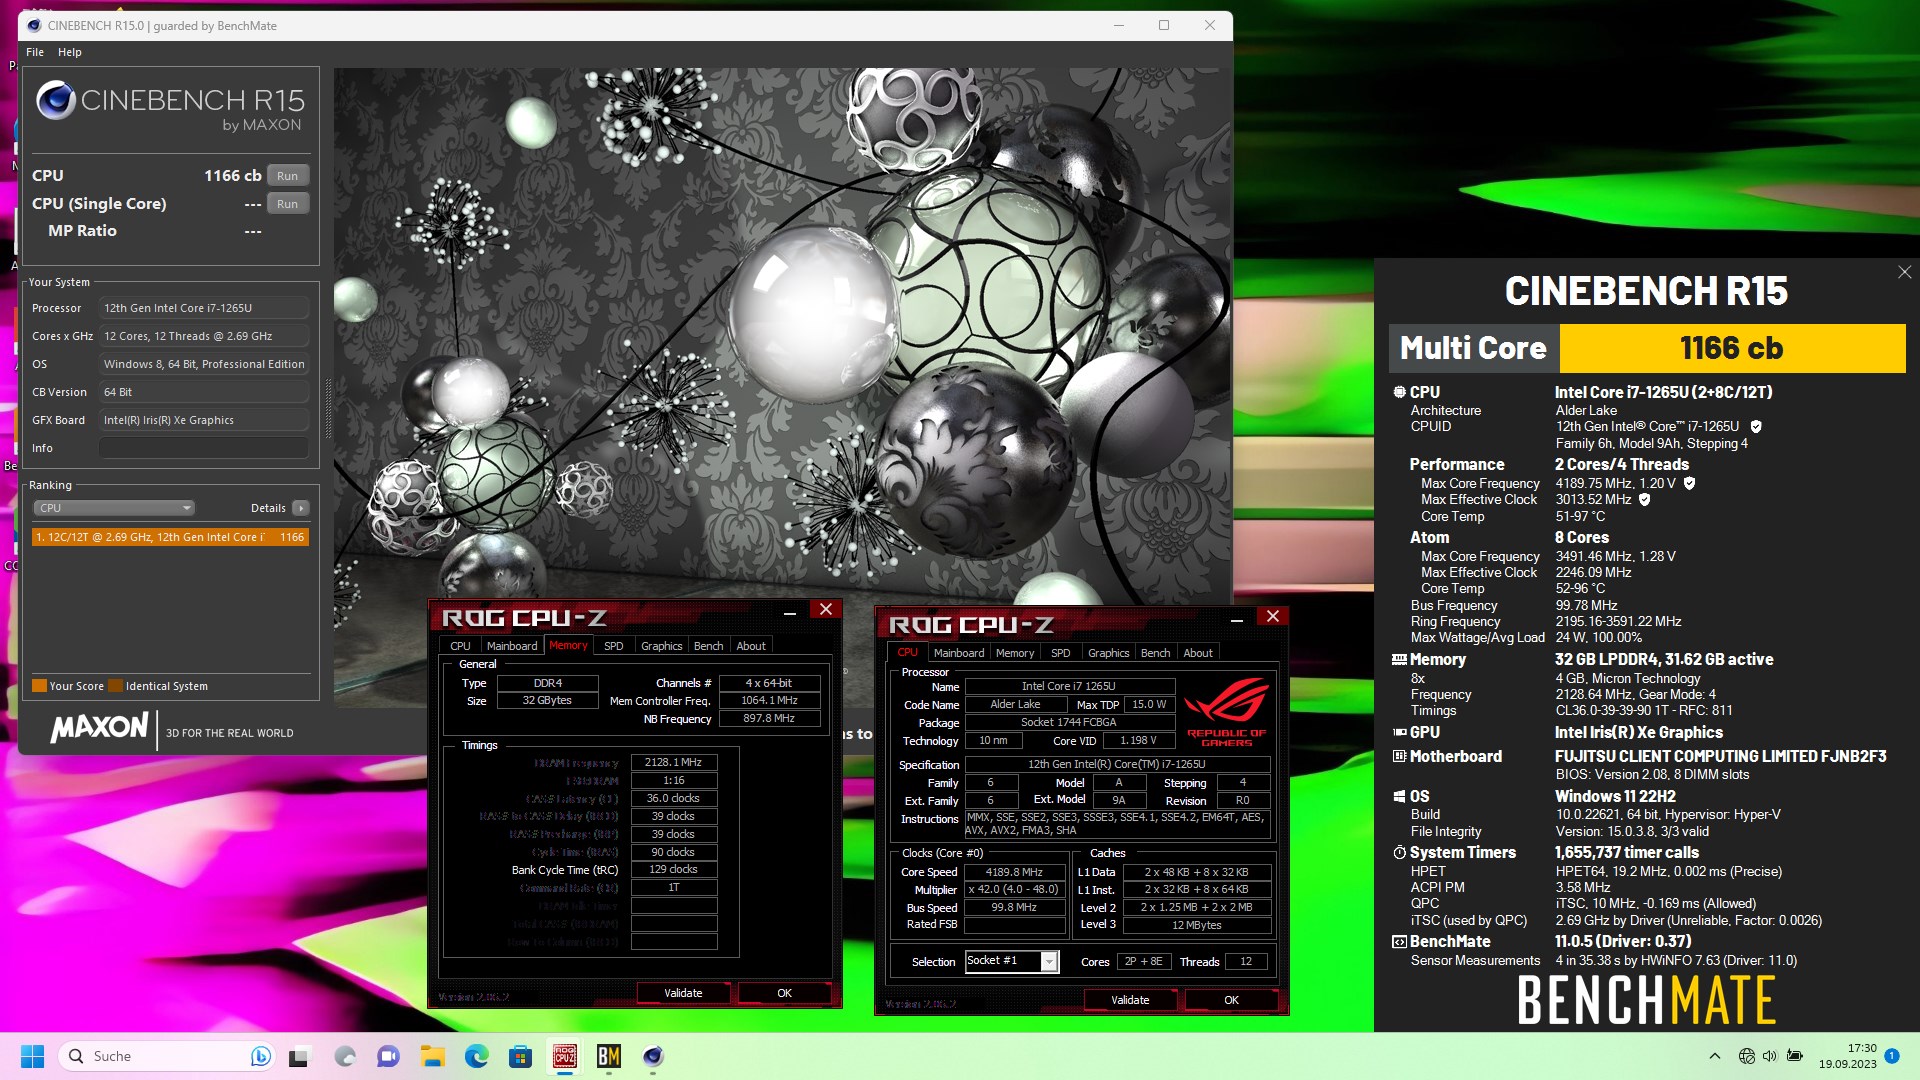Open SPD tab in left CPU-Z window
This screenshot has height=1080, width=1920.
point(614,646)
